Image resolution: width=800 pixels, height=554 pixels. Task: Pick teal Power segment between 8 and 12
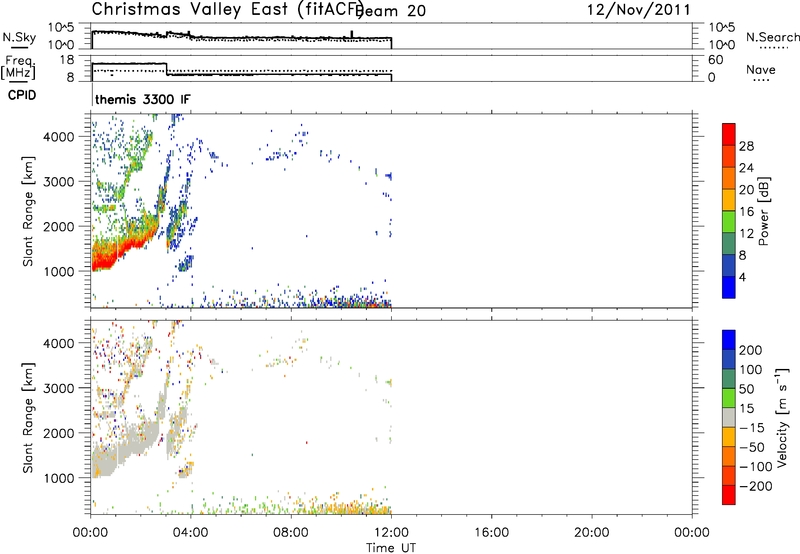click(x=729, y=244)
